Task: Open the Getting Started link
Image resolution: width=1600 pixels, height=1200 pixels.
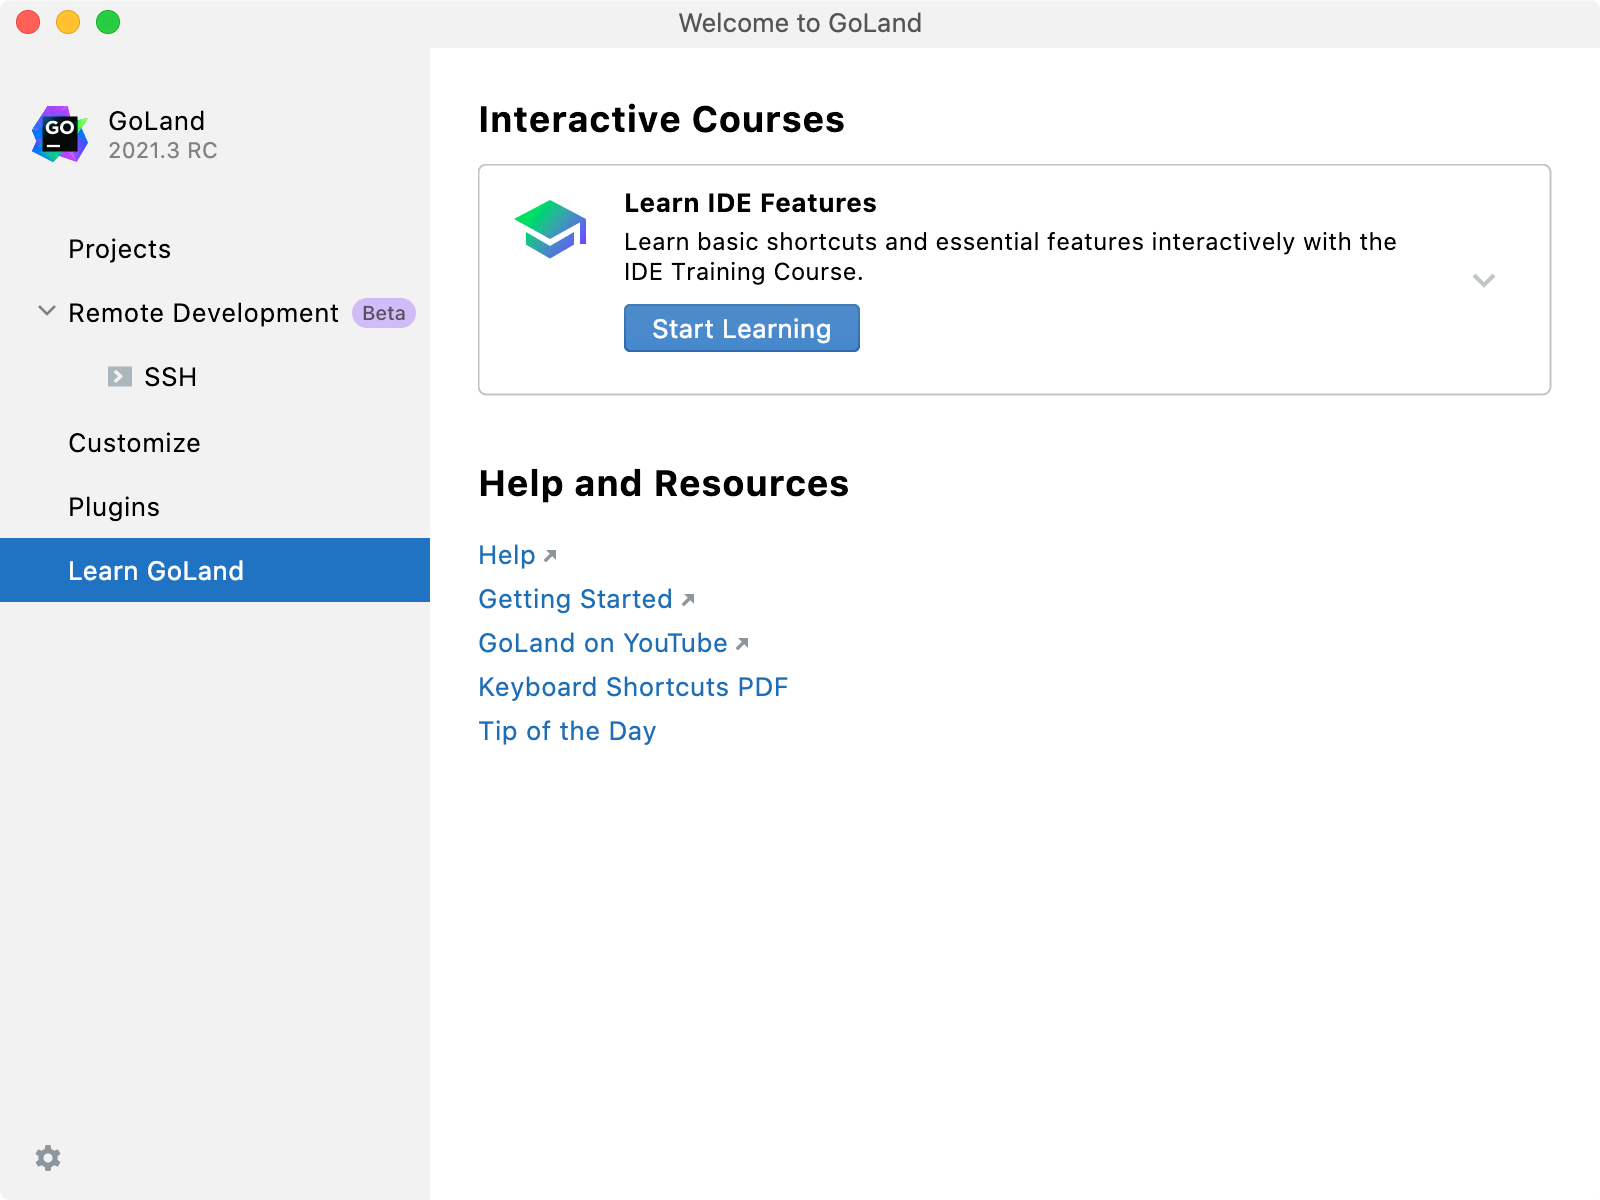Action: click(575, 599)
